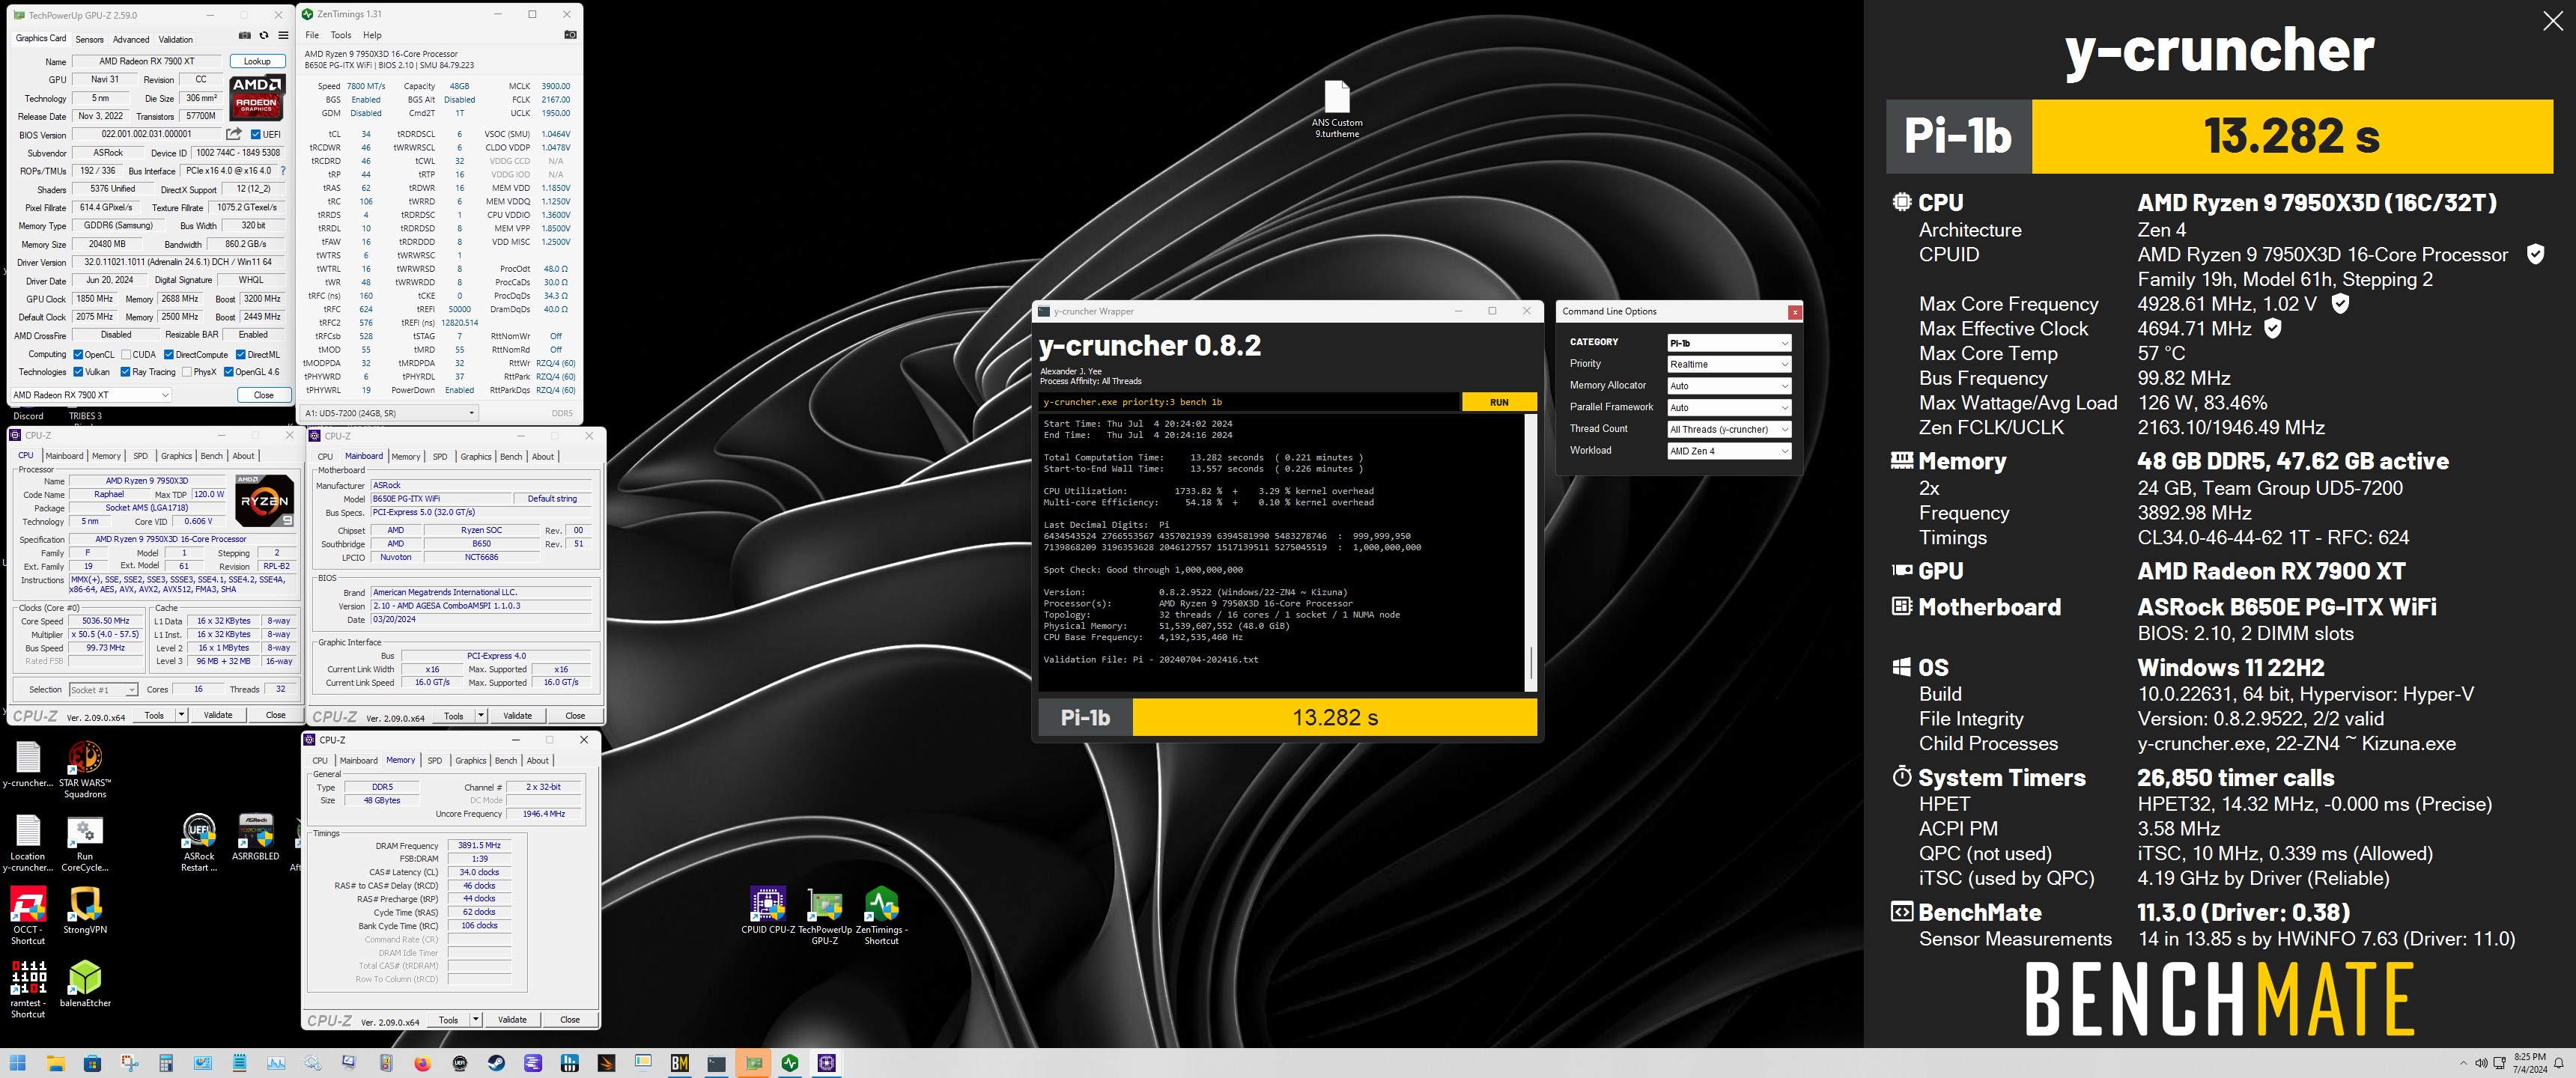
Task: Open File Explorer from the taskbar
Action: (x=55, y=1063)
